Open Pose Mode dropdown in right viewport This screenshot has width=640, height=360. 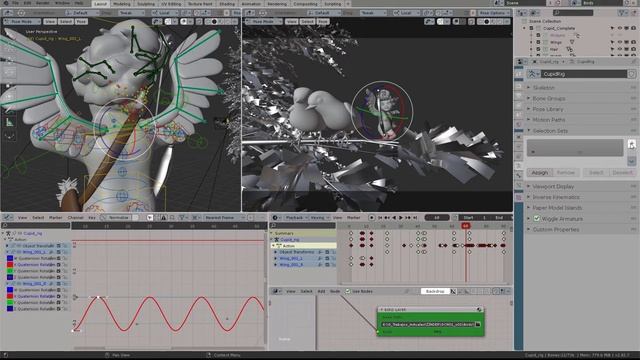click(x=263, y=21)
